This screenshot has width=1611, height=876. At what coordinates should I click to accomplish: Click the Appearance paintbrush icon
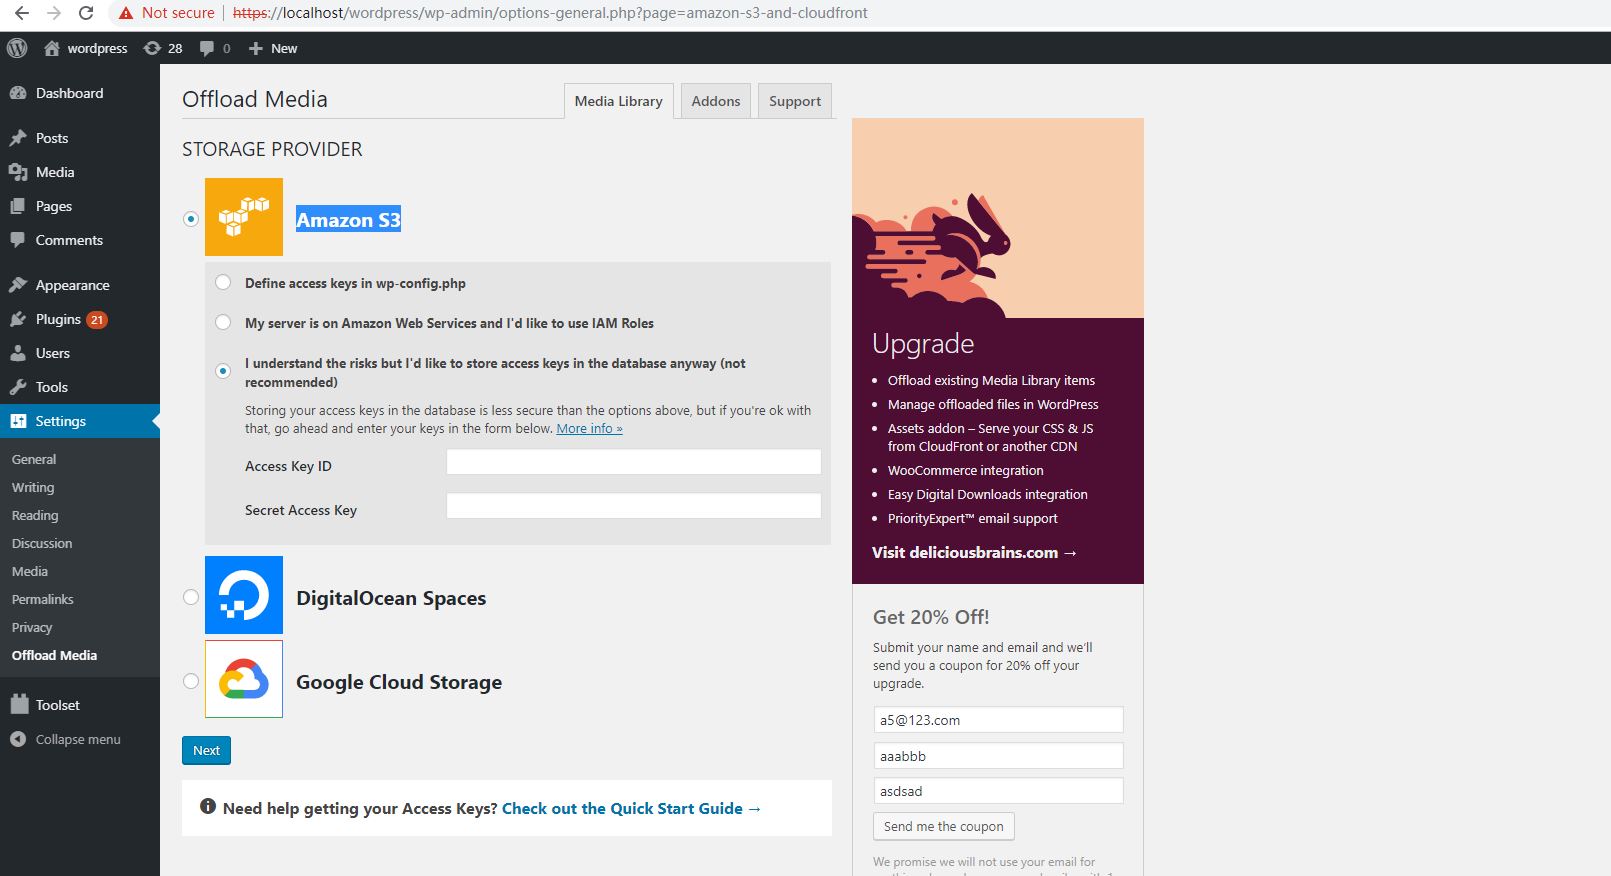pos(18,285)
